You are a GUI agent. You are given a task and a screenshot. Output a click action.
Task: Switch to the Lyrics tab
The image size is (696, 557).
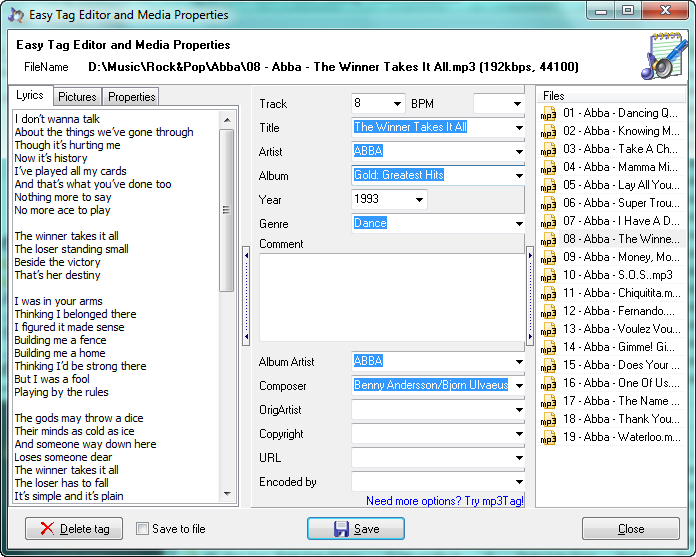coord(30,95)
